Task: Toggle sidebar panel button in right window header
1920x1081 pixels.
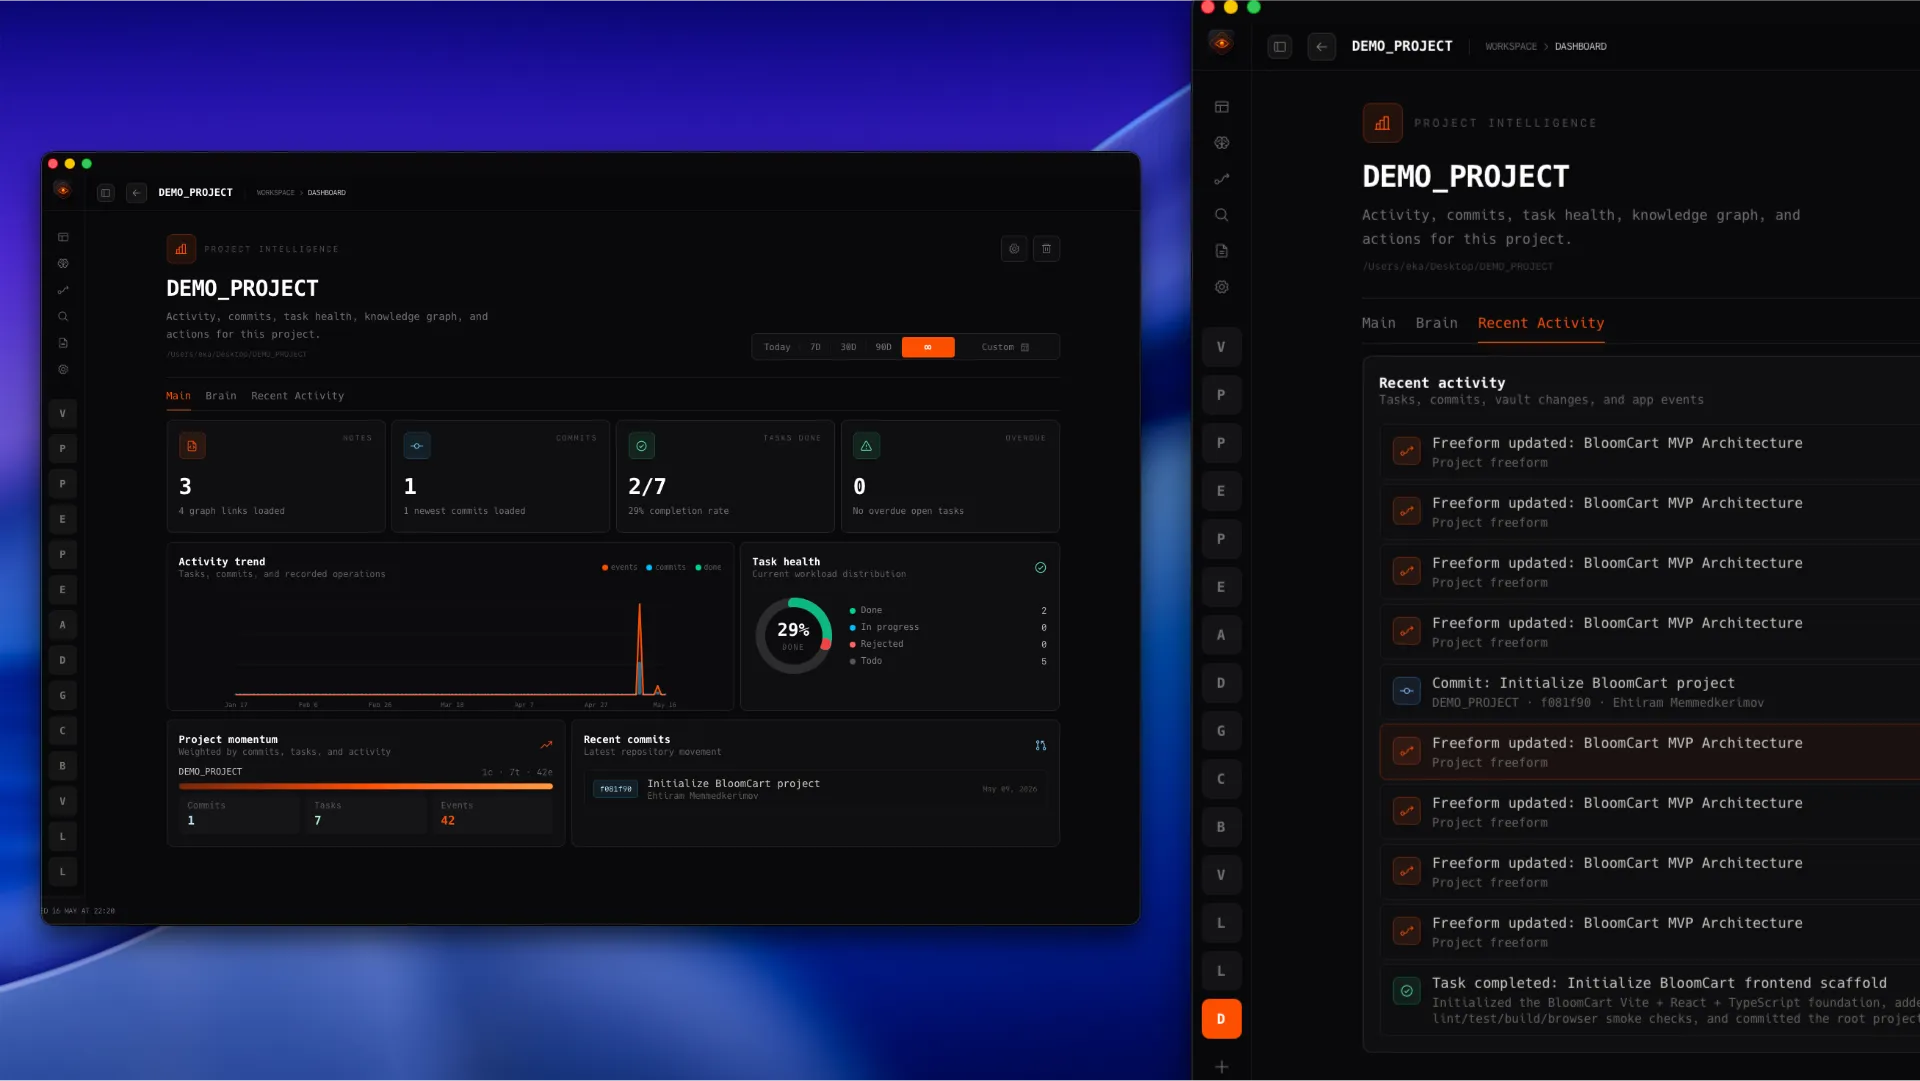Action: 1279,47
